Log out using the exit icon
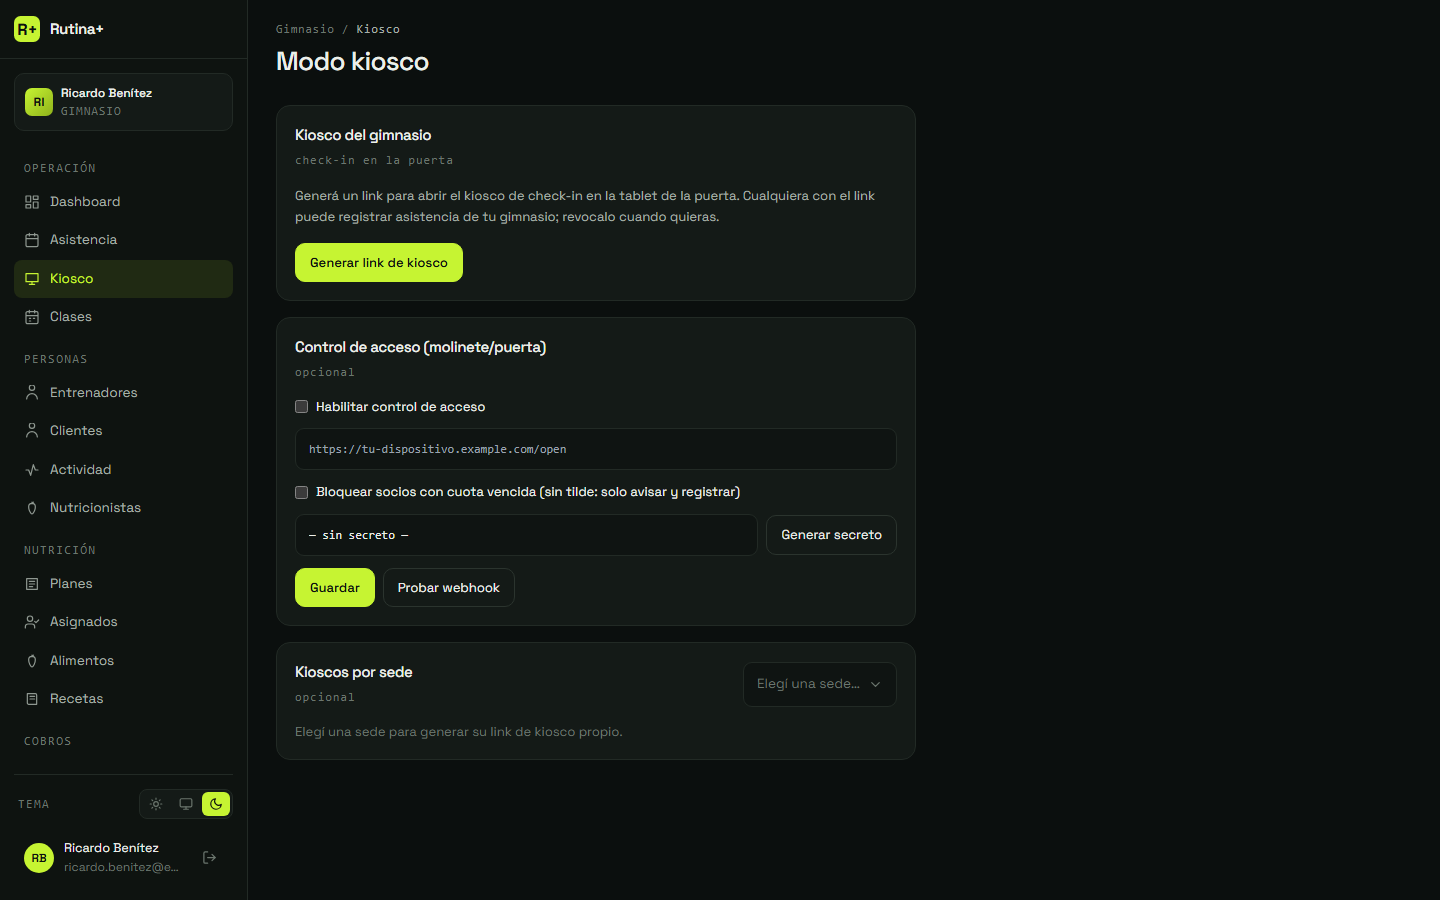This screenshot has width=1440, height=900. (x=210, y=858)
